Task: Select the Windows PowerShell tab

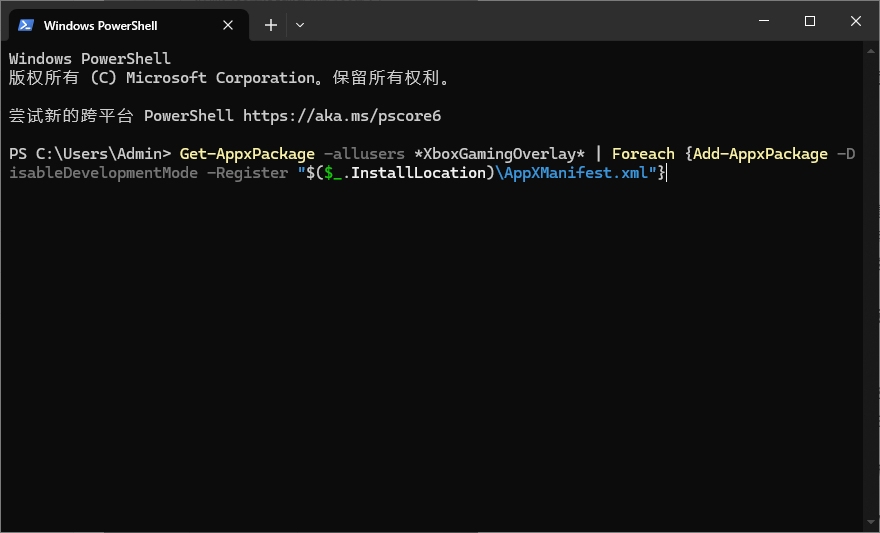Action: point(129,25)
